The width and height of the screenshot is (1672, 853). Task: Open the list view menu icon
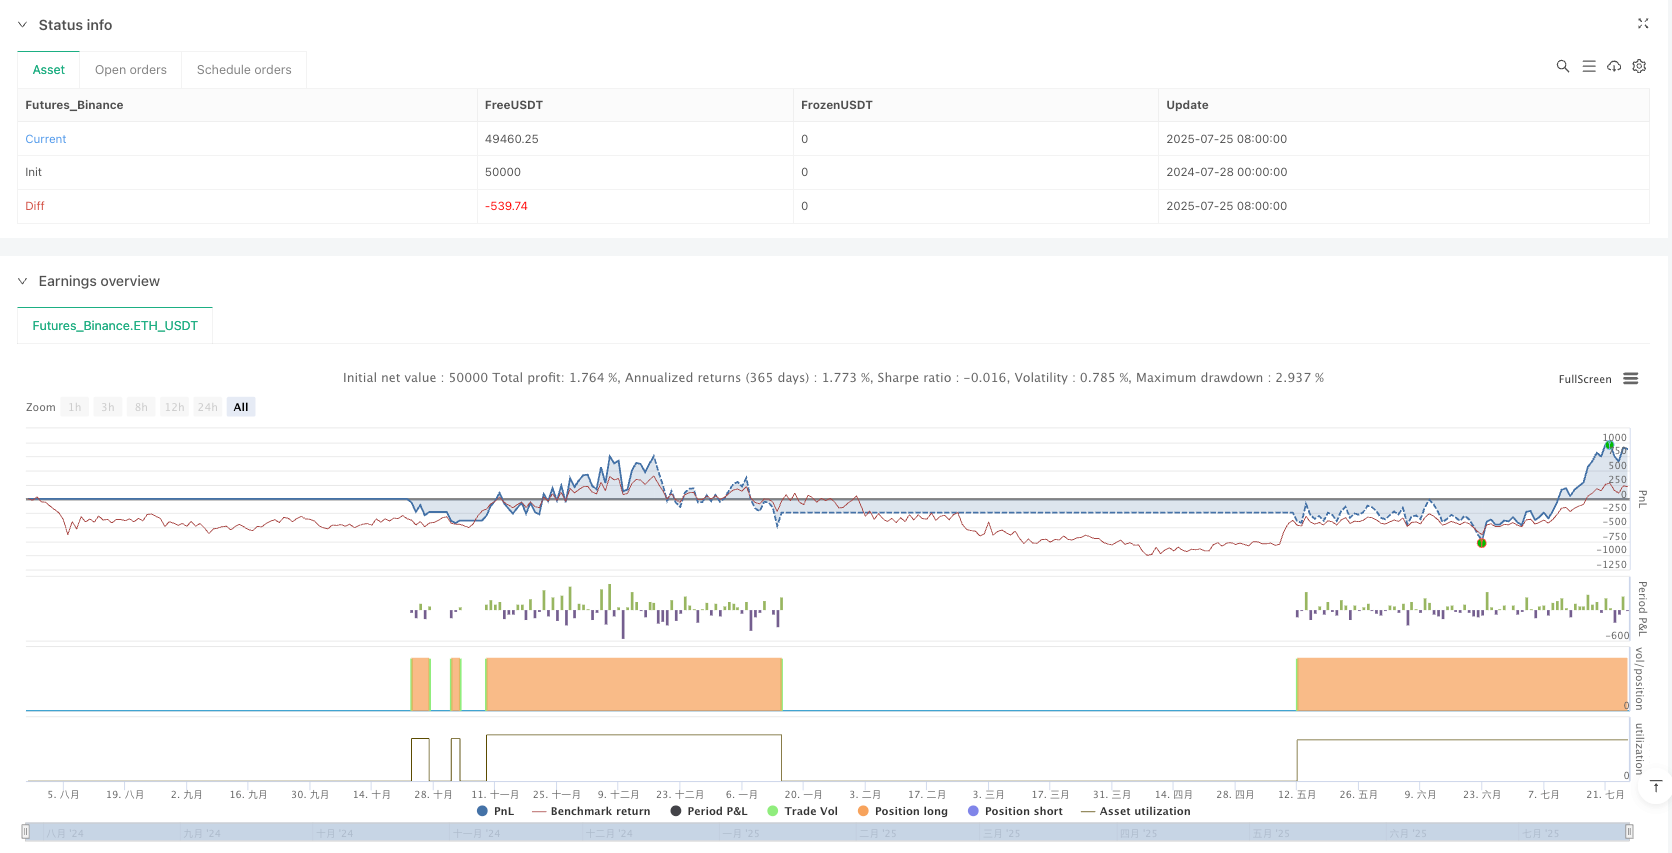[1588, 66]
